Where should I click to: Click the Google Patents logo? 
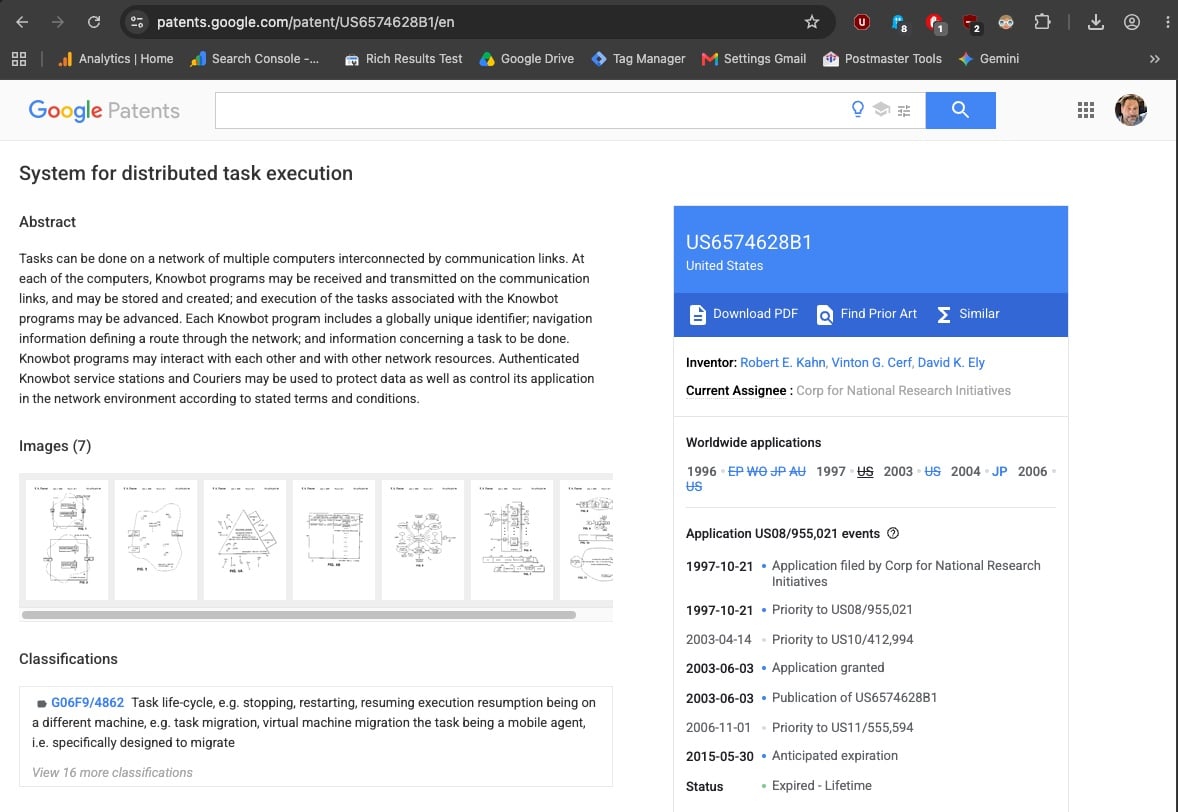coord(104,110)
